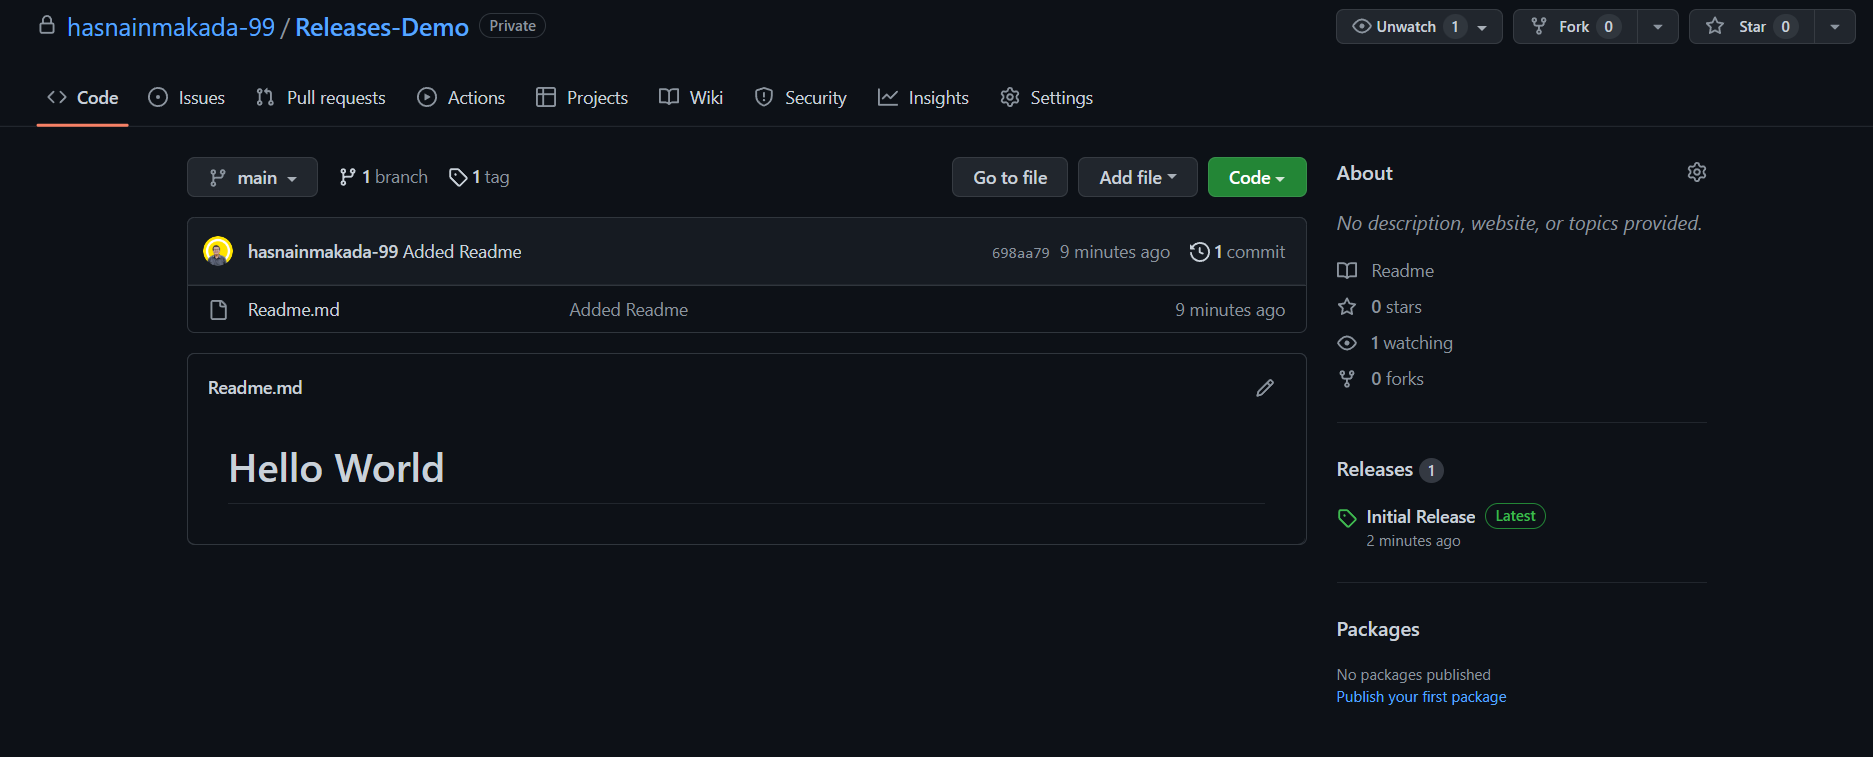Image resolution: width=1873 pixels, height=757 pixels.
Task: Click the fork icon beside 0 forks
Action: (x=1347, y=379)
